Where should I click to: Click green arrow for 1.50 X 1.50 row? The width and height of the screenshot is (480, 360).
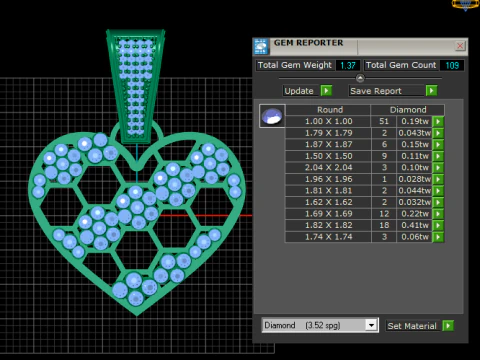(438, 156)
